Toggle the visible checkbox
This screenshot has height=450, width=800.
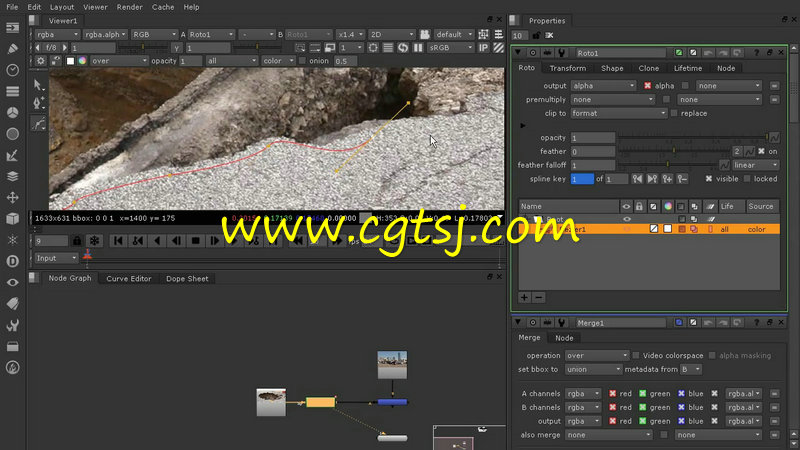pyautogui.click(x=709, y=179)
